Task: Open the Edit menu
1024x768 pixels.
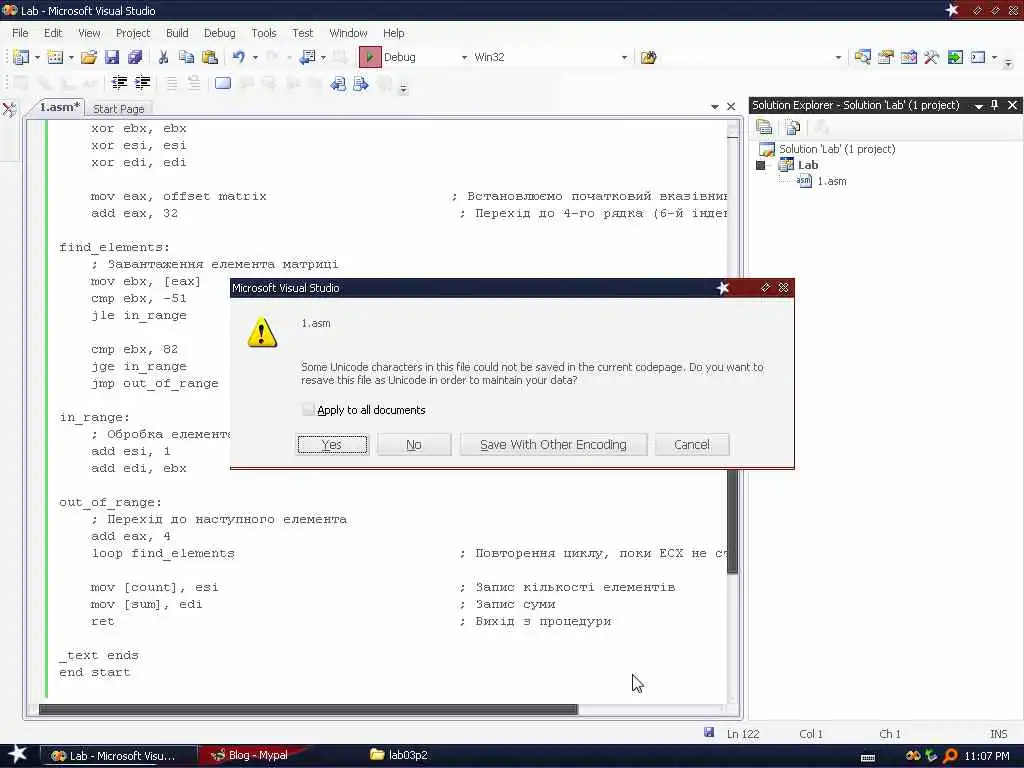Action: (53, 33)
